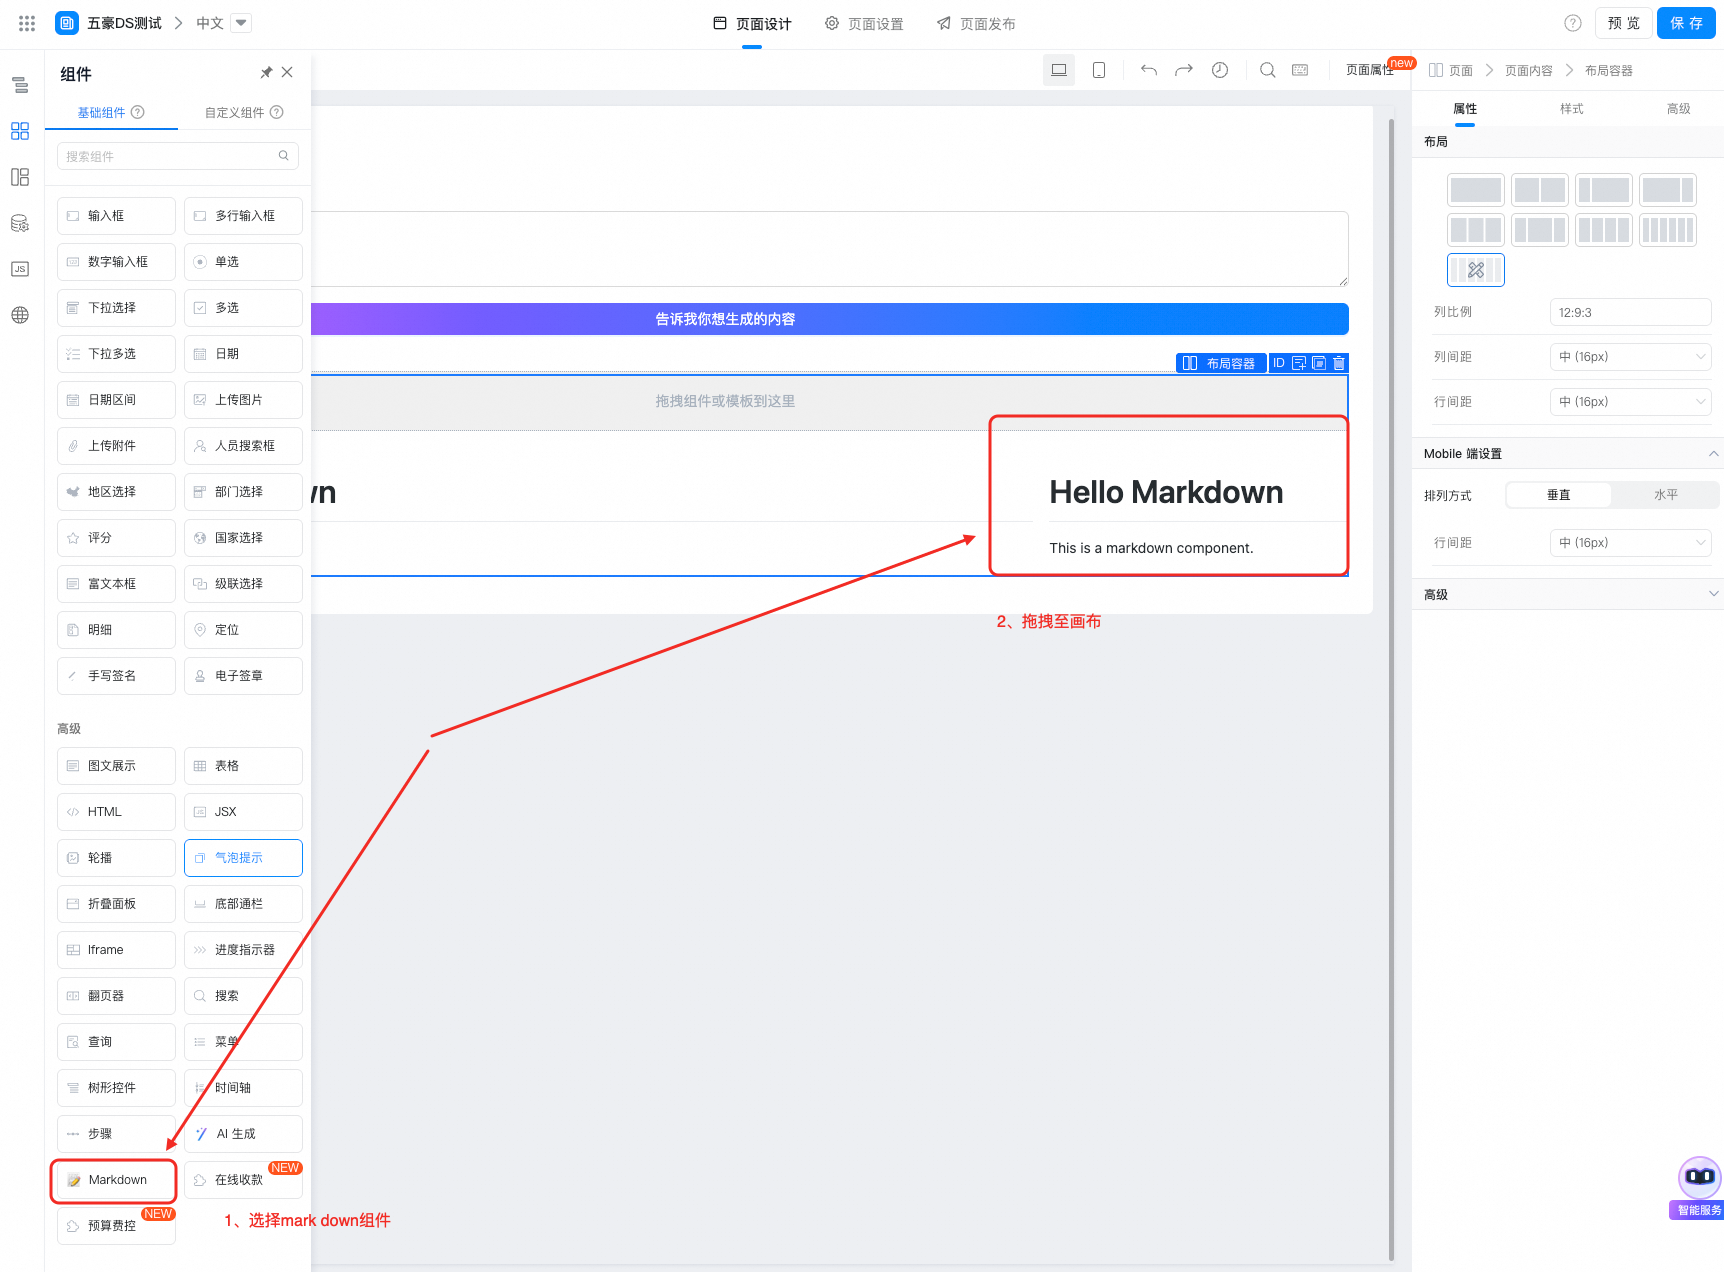Screen dimensions: 1724x1272
Task: Expand the 高级 section in properties
Action: [x=1567, y=594]
